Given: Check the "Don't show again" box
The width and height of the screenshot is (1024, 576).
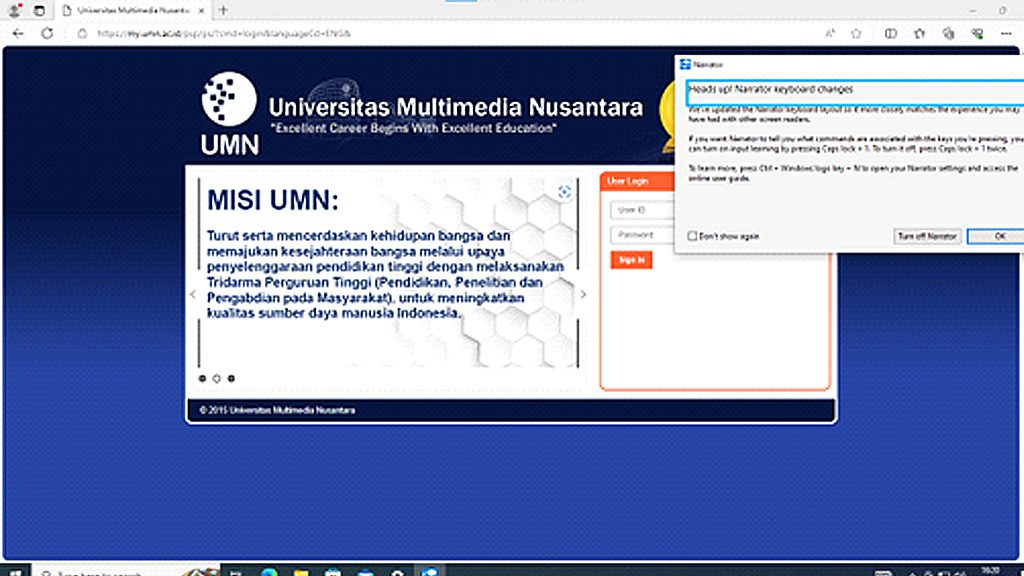Looking at the screenshot, I should tap(692, 236).
